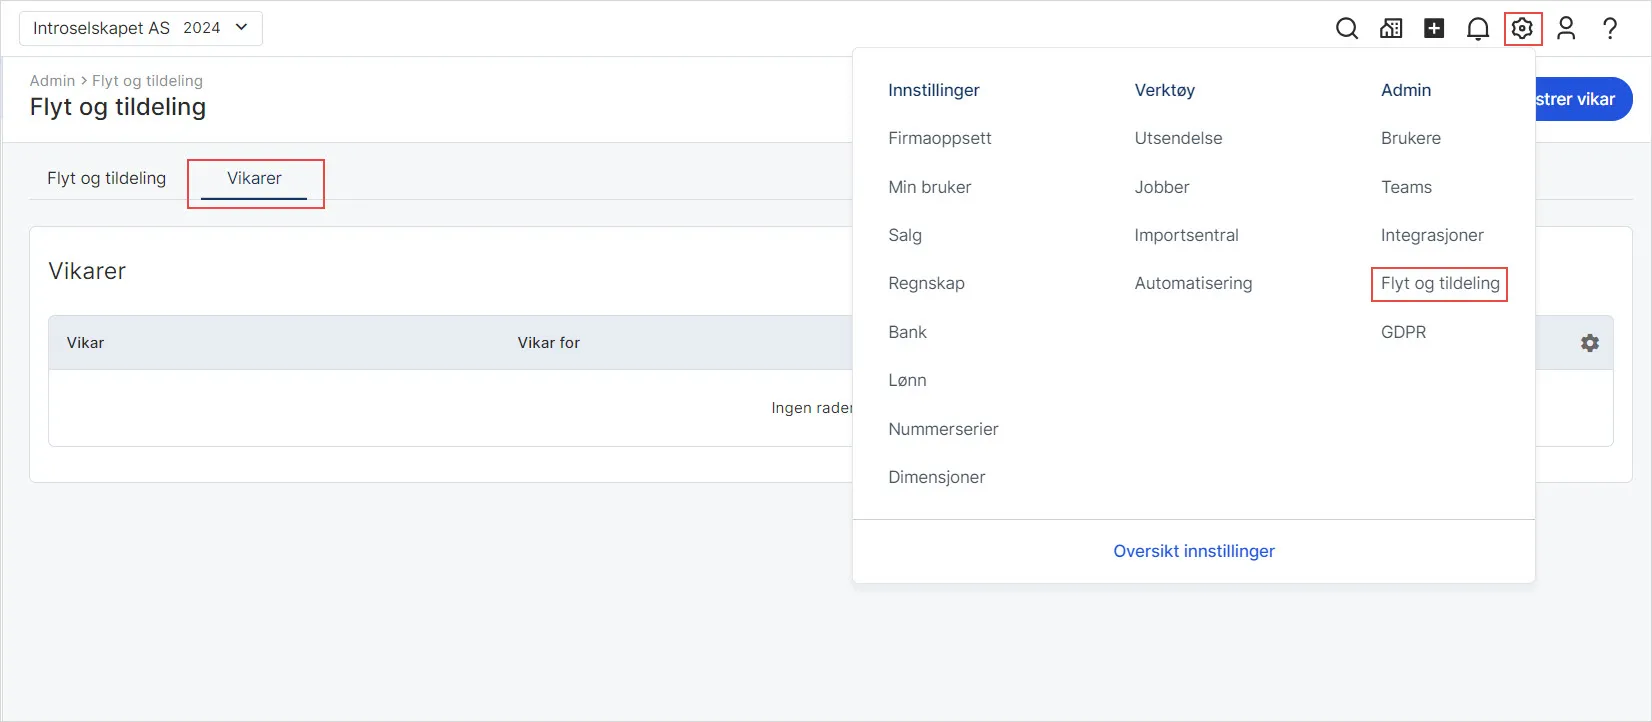
Task: Click the Admin breadcrumb link
Action: click(x=52, y=81)
